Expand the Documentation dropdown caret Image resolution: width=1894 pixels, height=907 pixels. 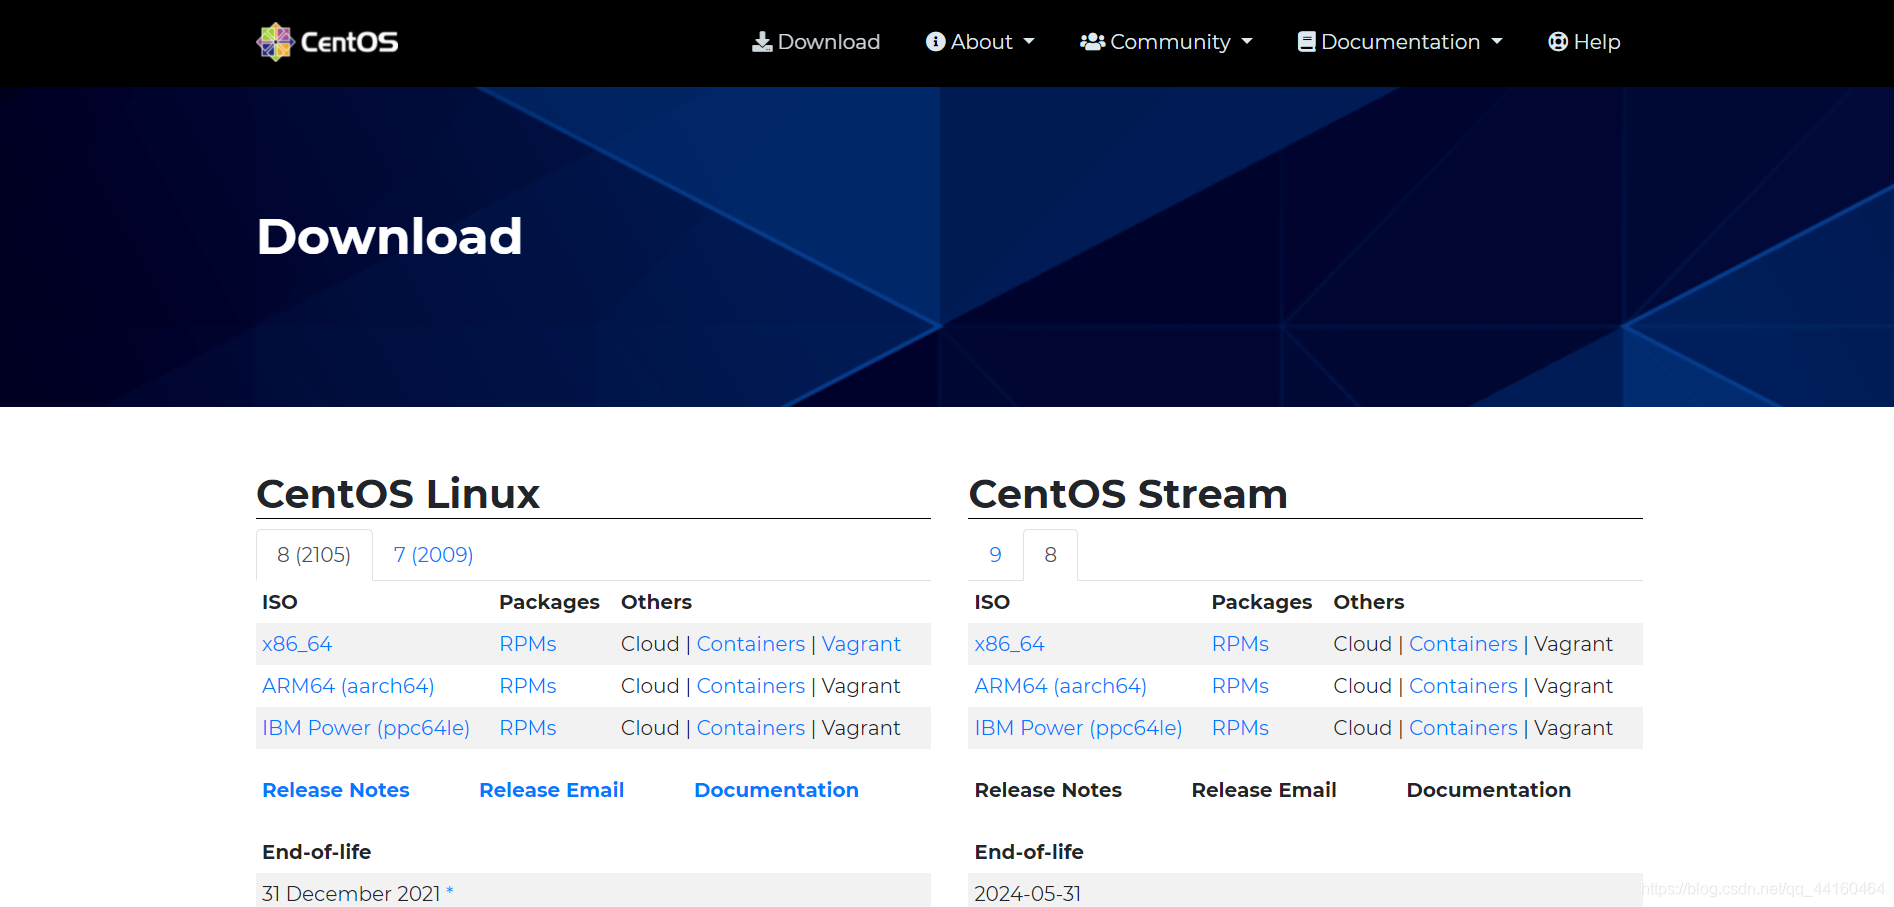click(x=1497, y=42)
